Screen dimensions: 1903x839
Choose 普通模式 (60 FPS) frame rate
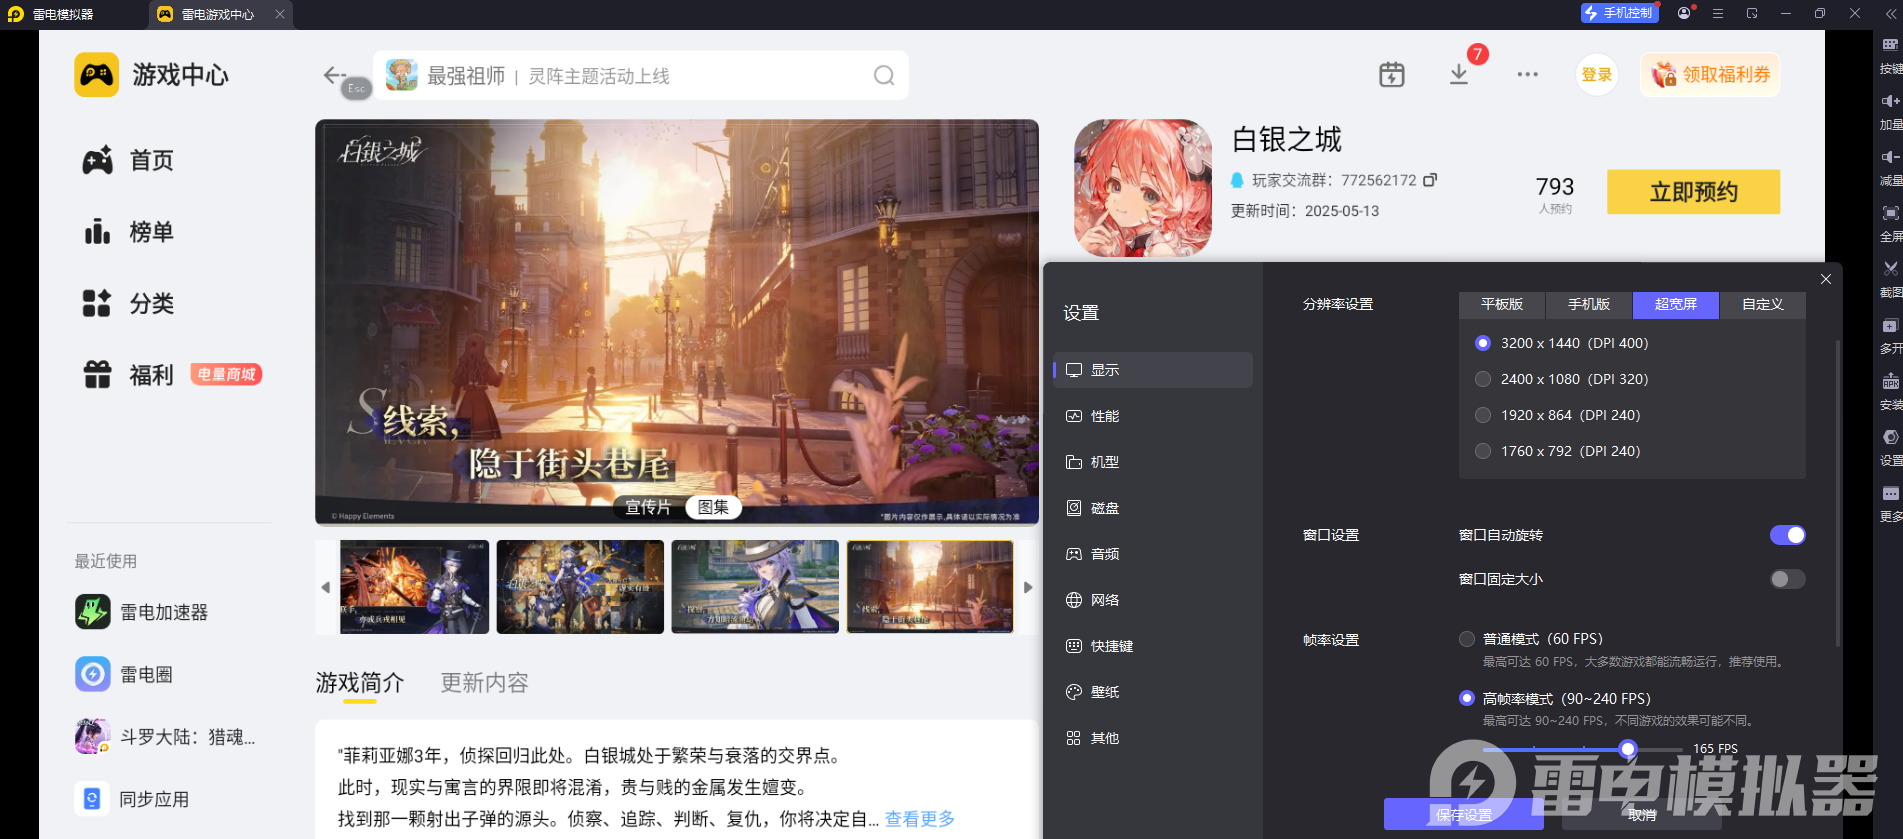pos(1467,639)
